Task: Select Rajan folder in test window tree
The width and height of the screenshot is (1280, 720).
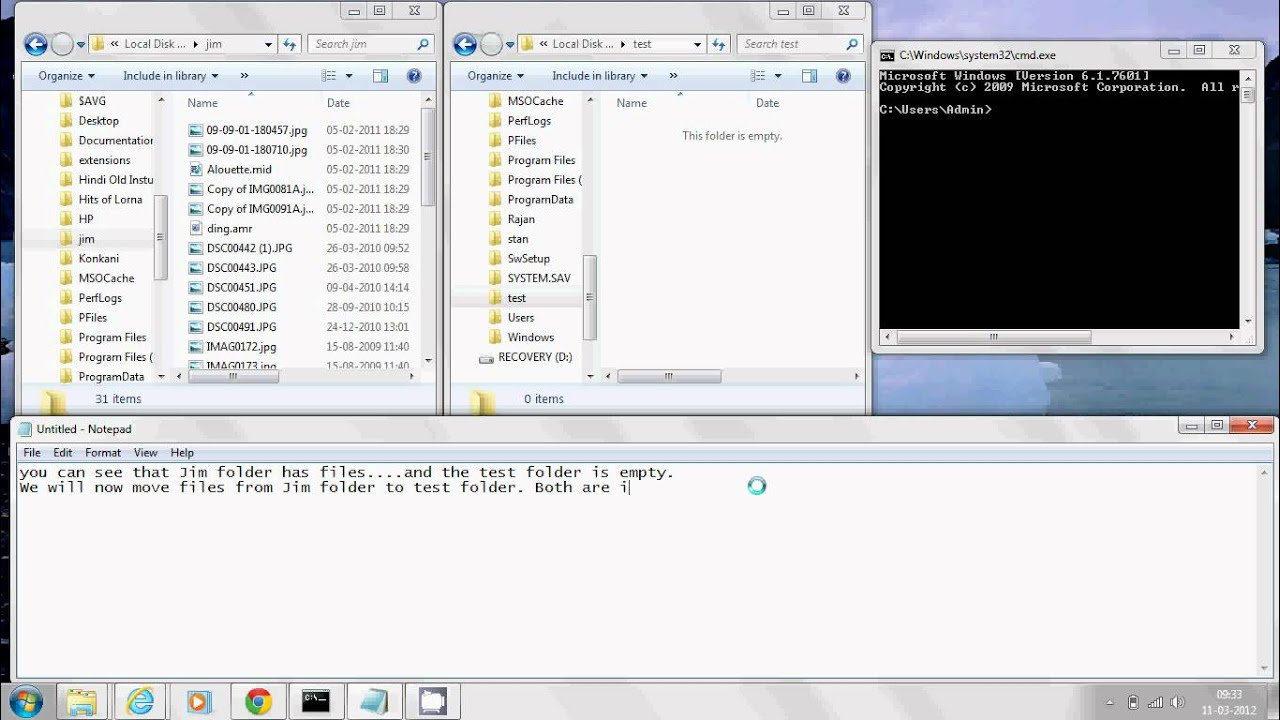Action: (521, 219)
